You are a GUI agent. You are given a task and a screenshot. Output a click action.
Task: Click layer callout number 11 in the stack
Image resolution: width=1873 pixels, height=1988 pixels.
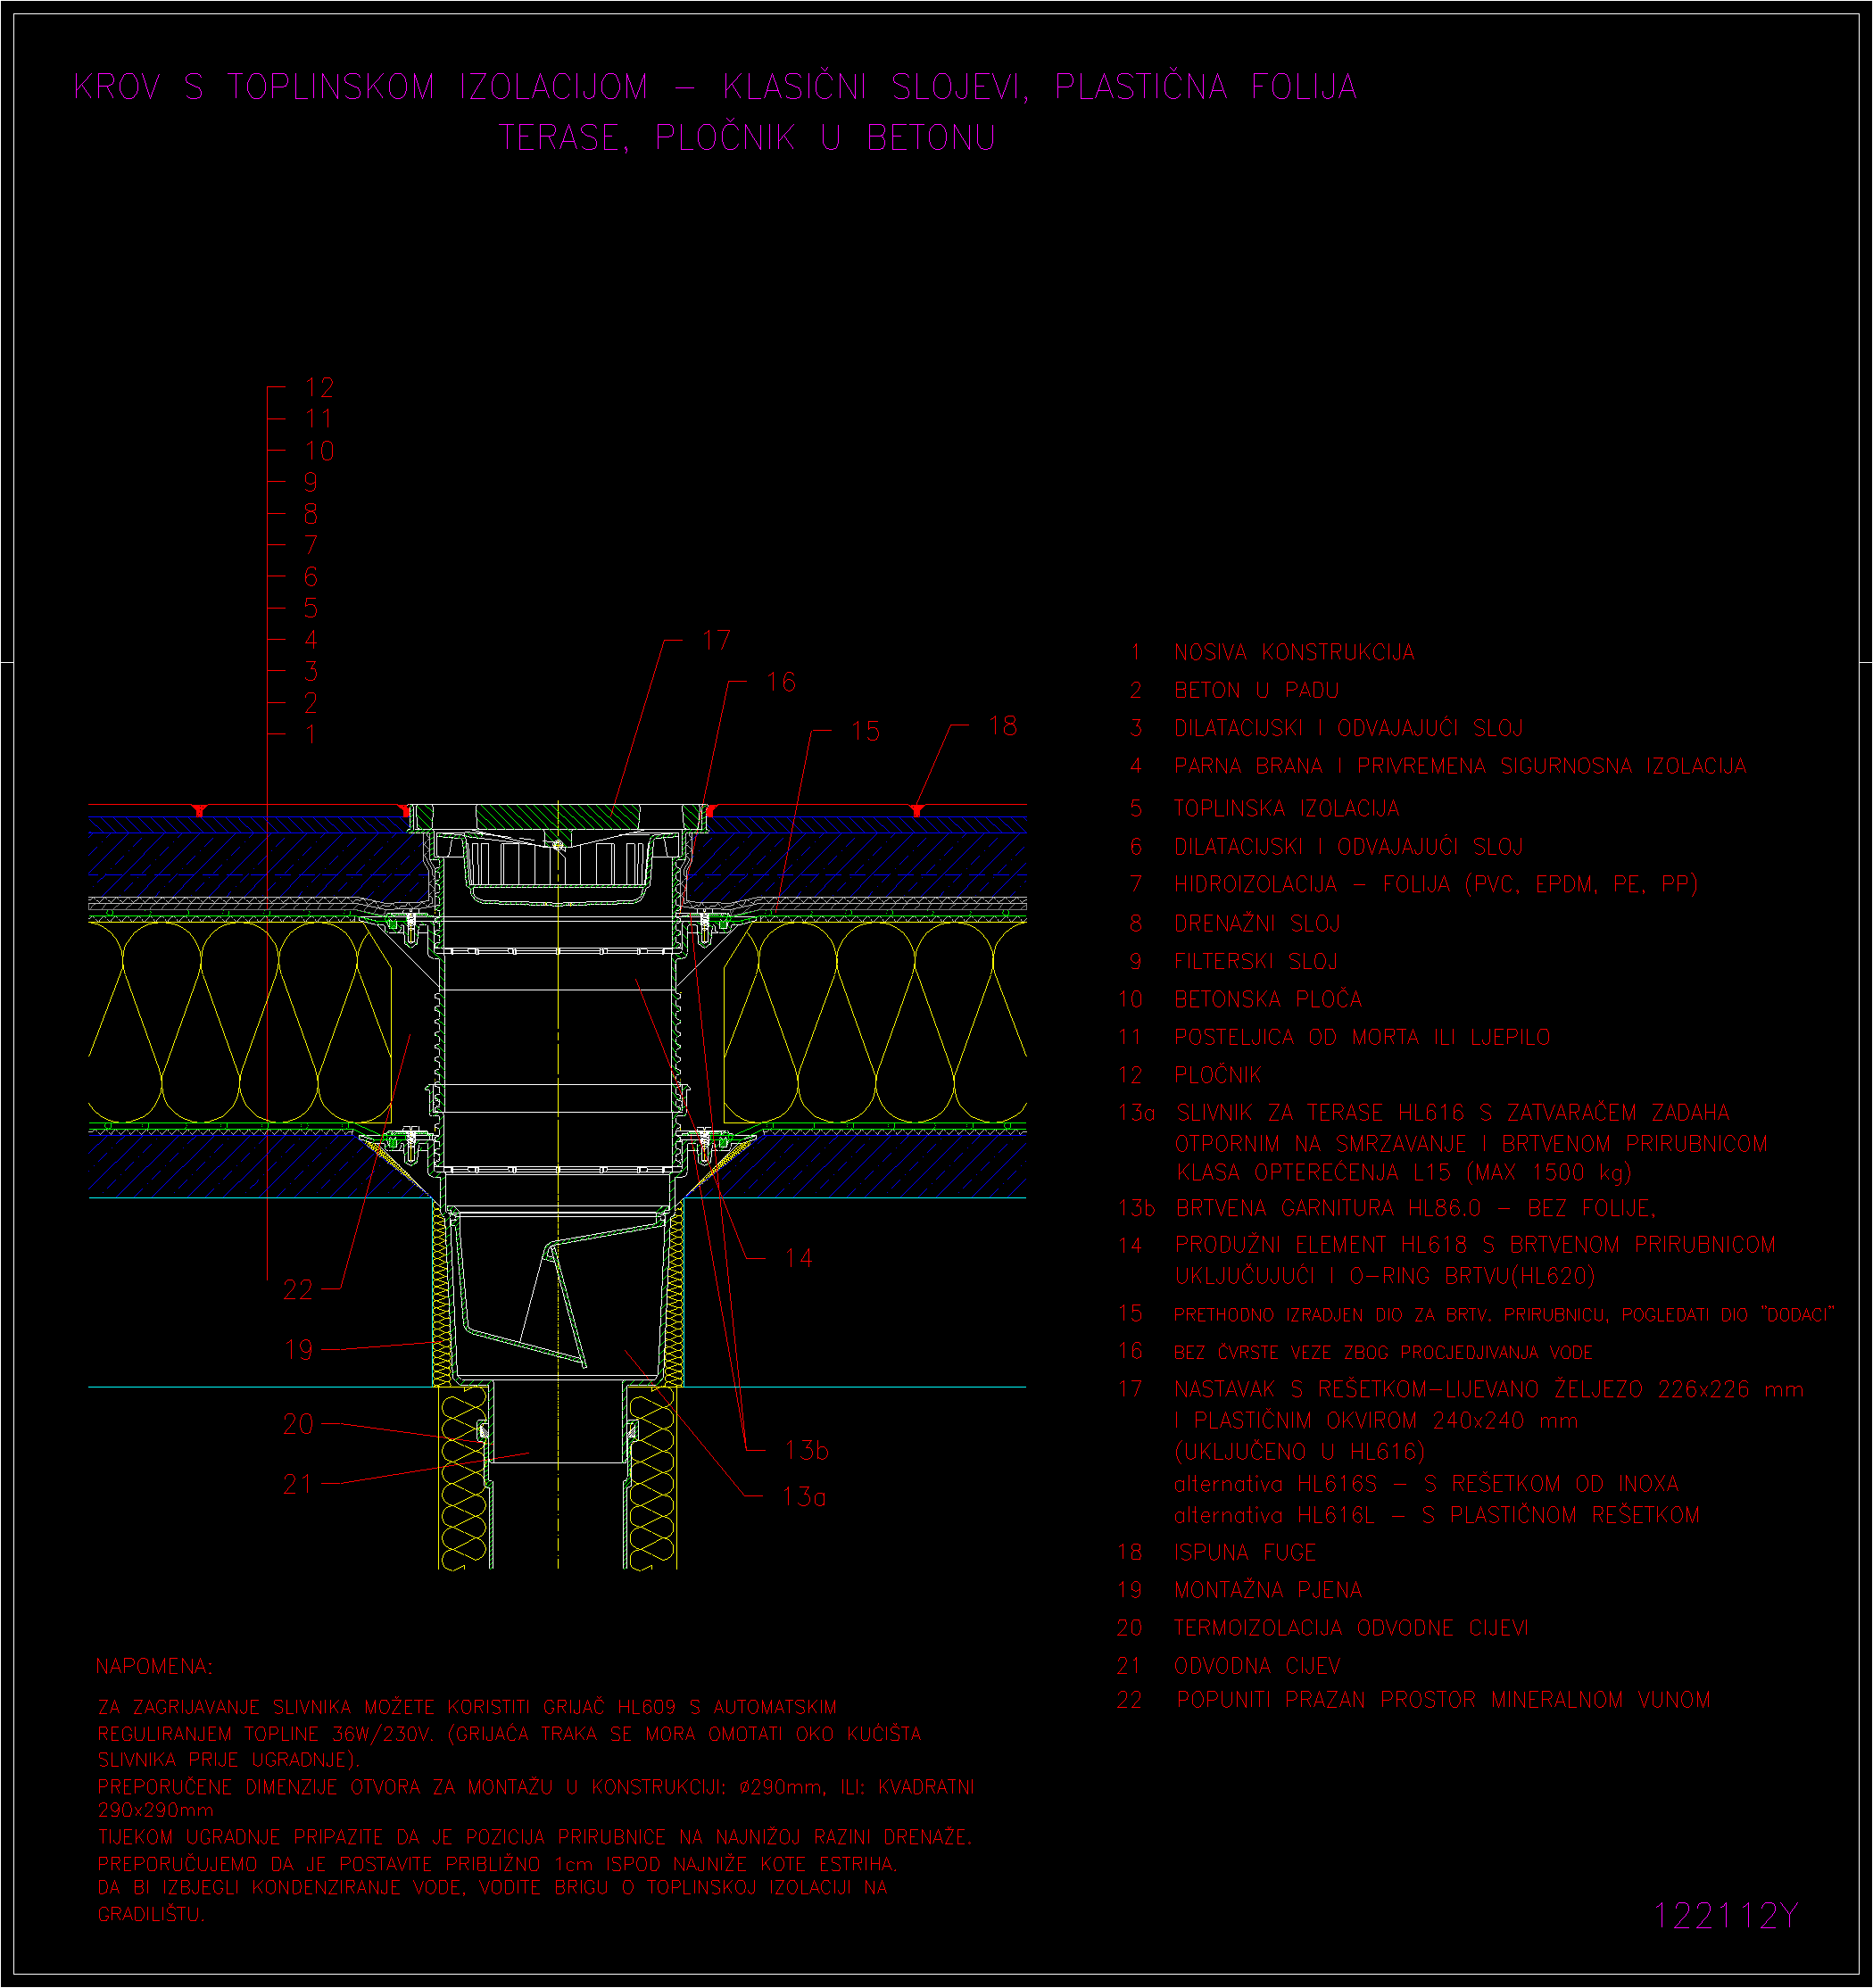click(x=320, y=419)
